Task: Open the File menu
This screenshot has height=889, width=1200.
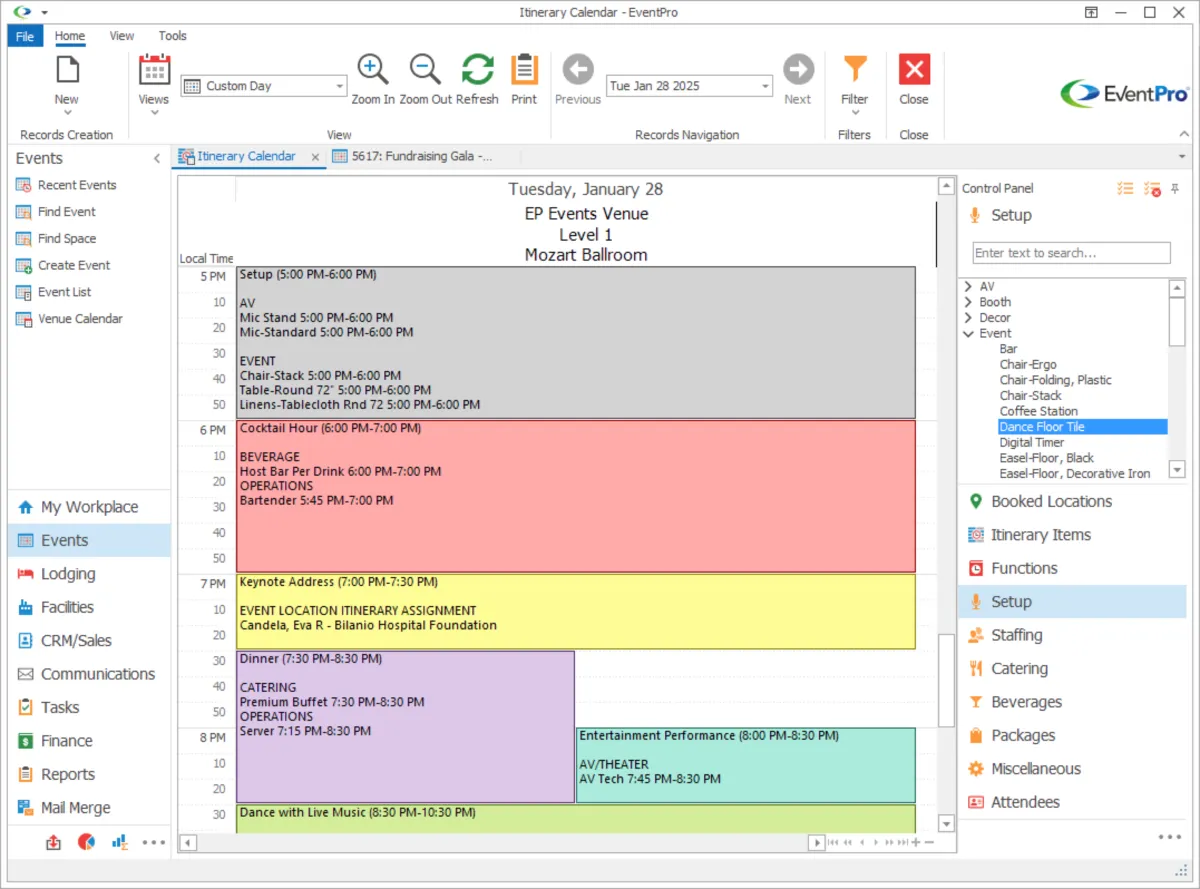Action: [25, 36]
